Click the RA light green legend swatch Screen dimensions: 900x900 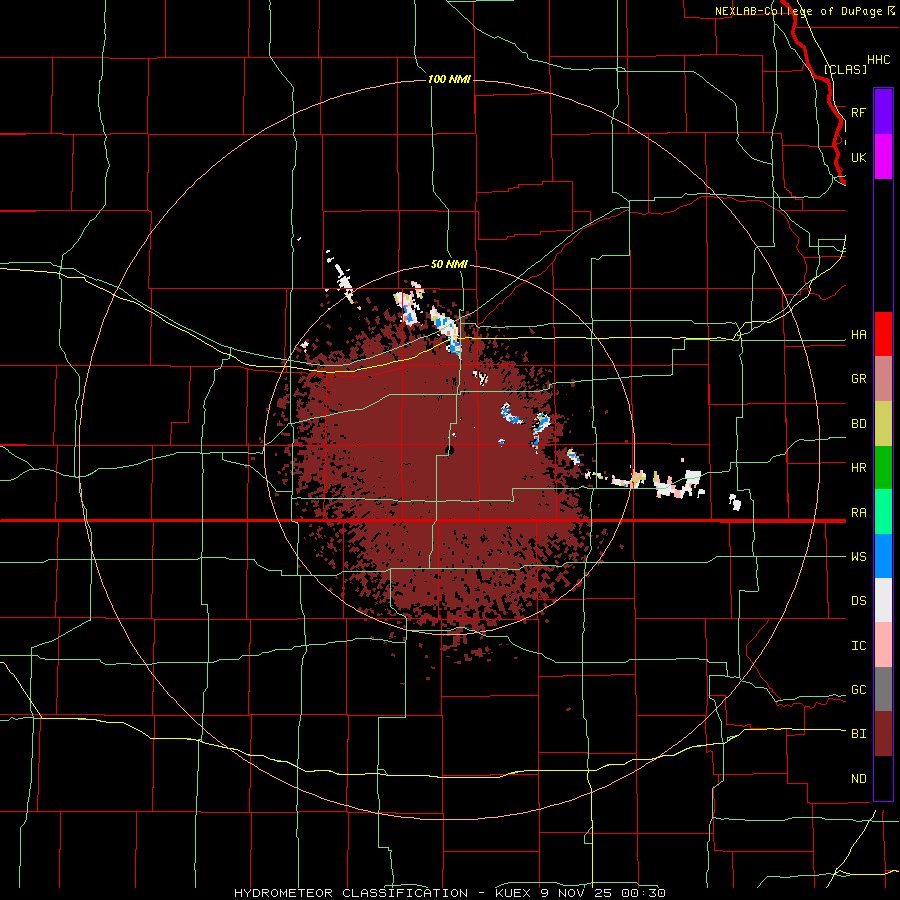883,512
